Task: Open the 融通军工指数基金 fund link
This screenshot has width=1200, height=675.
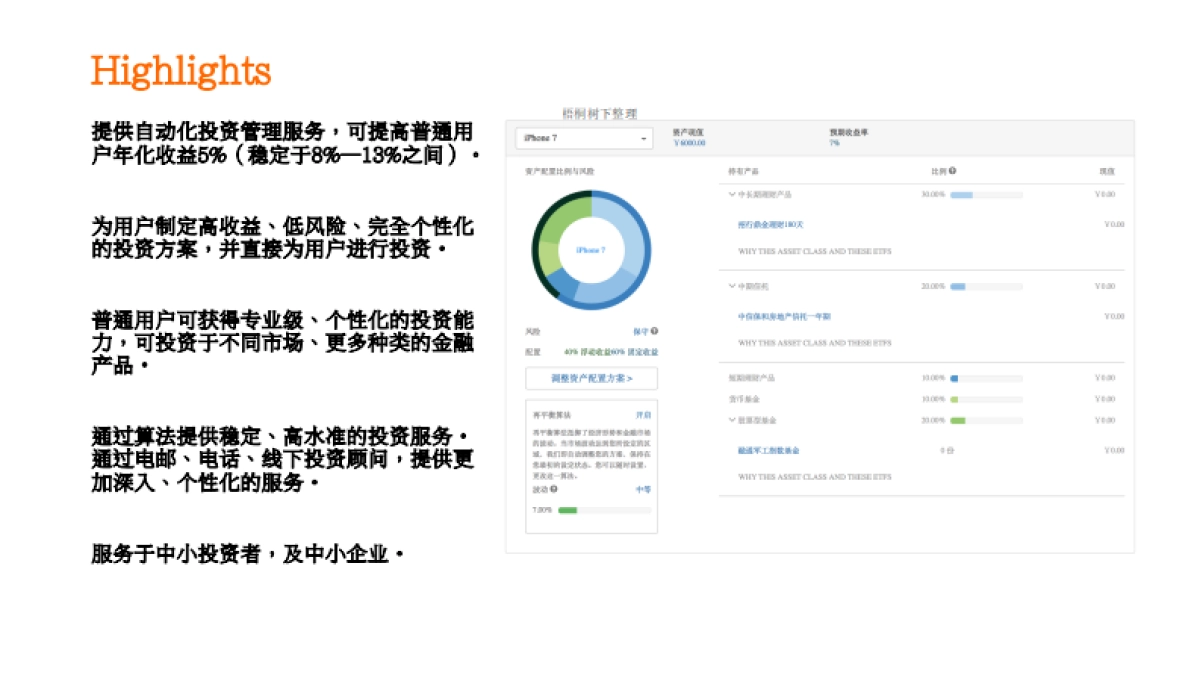Action: [x=768, y=450]
